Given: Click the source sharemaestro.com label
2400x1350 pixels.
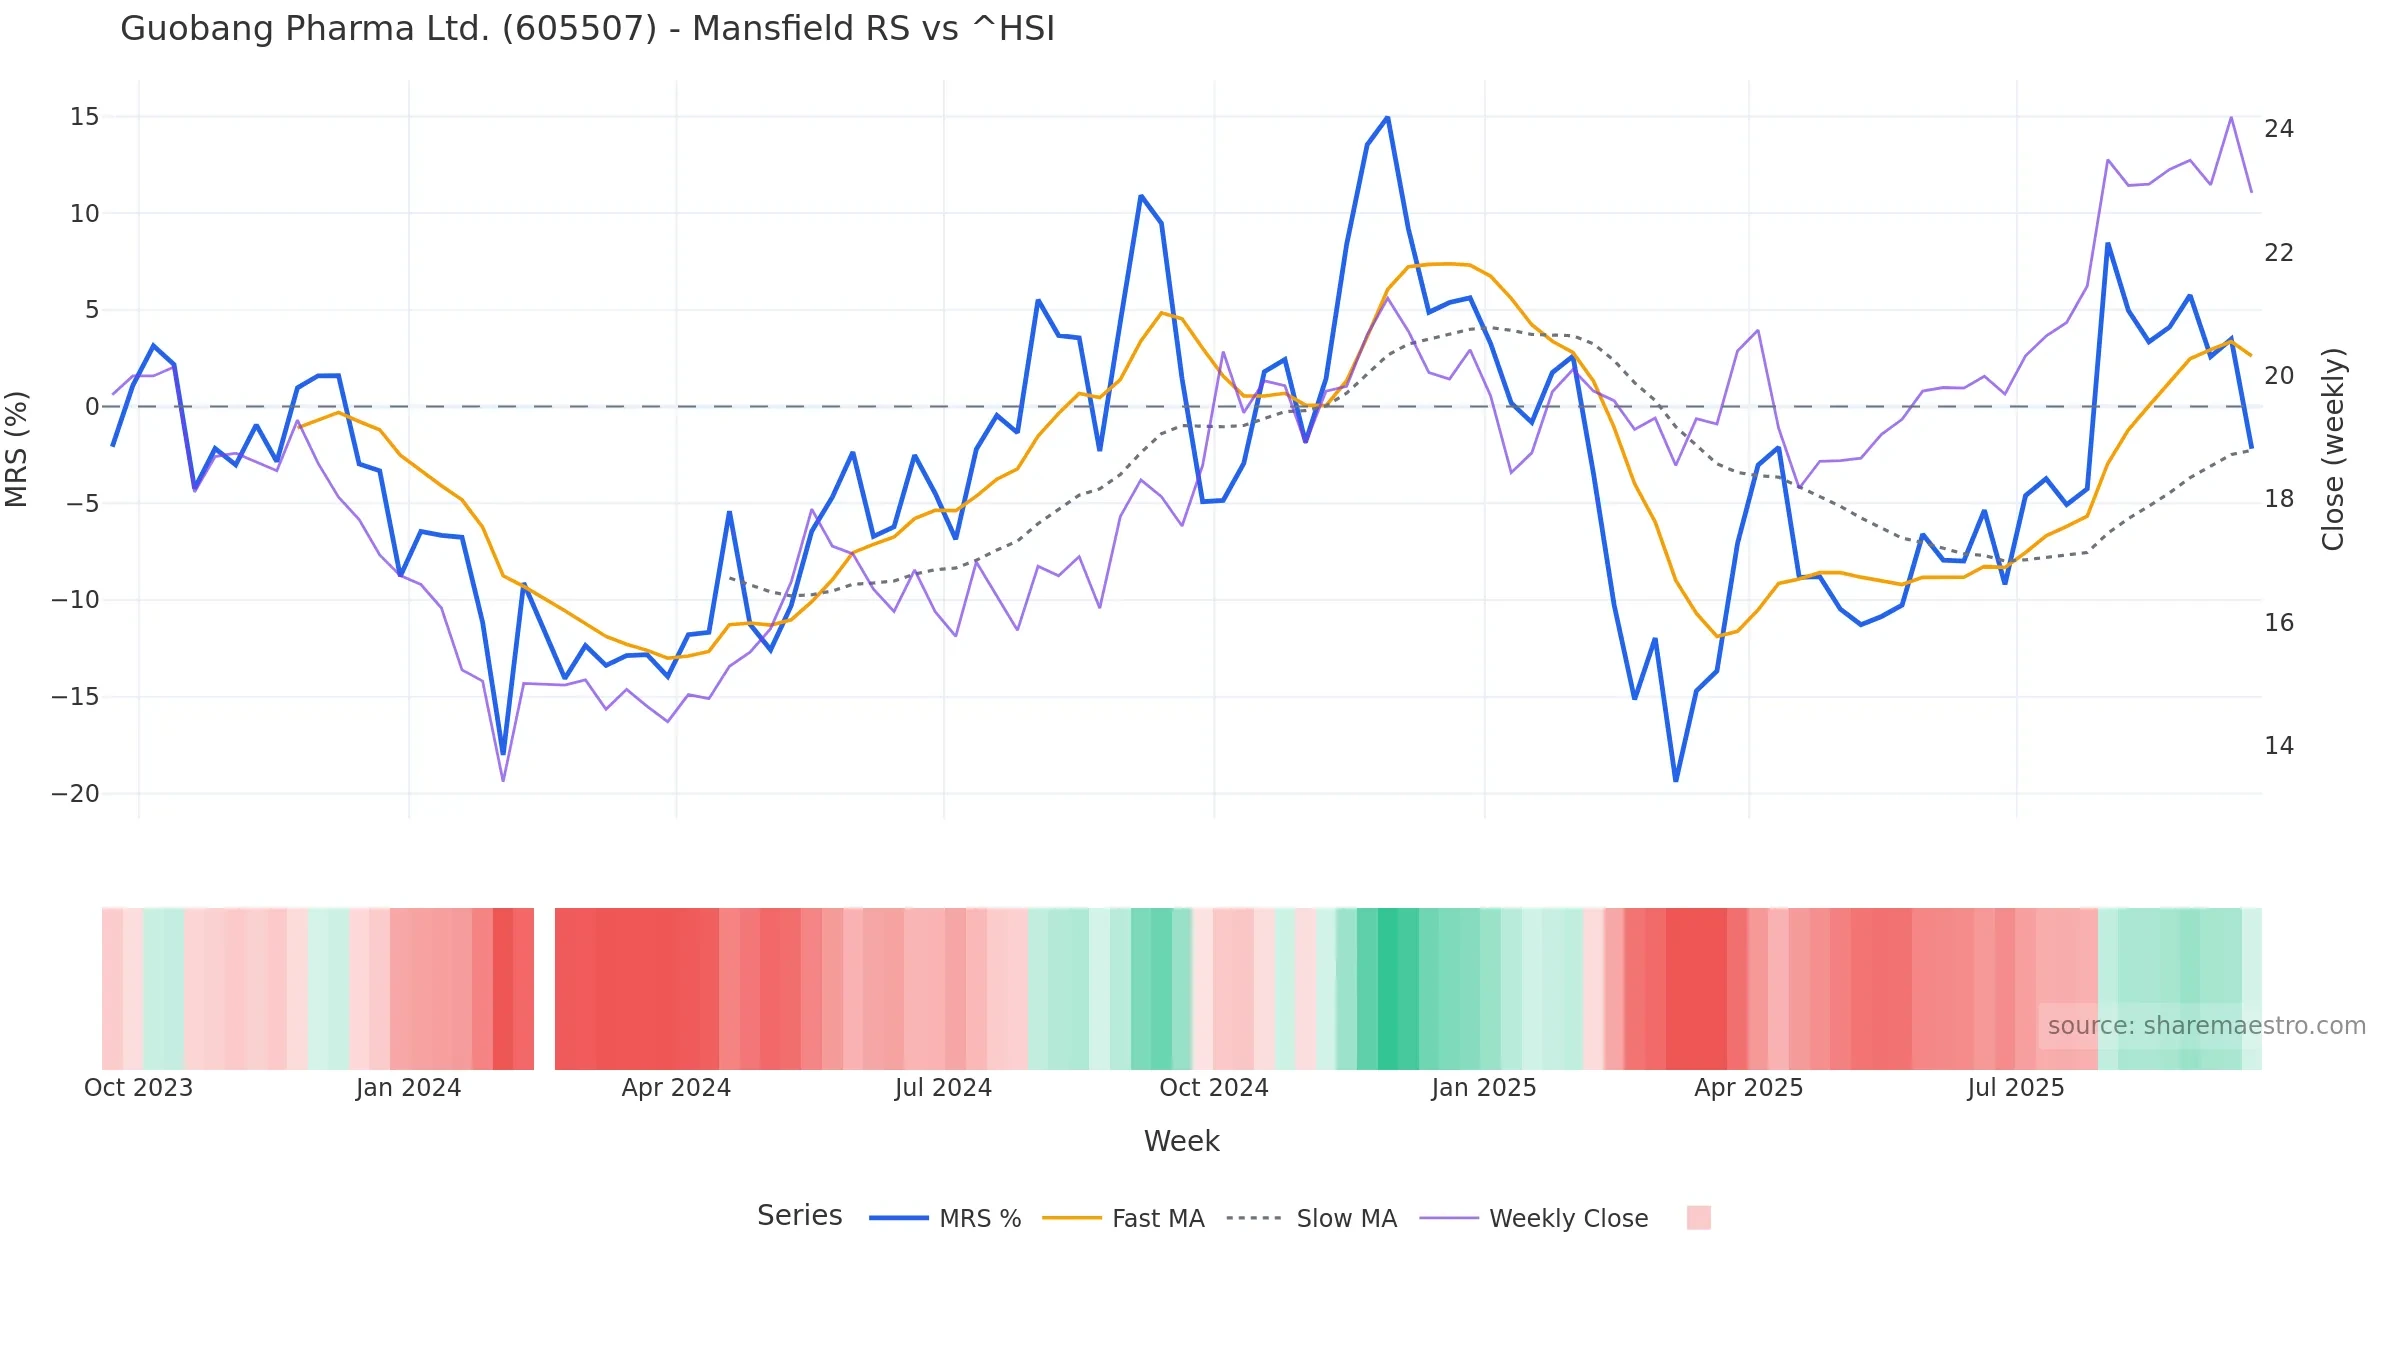Looking at the screenshot, I should click(x=2207, y=1026).
